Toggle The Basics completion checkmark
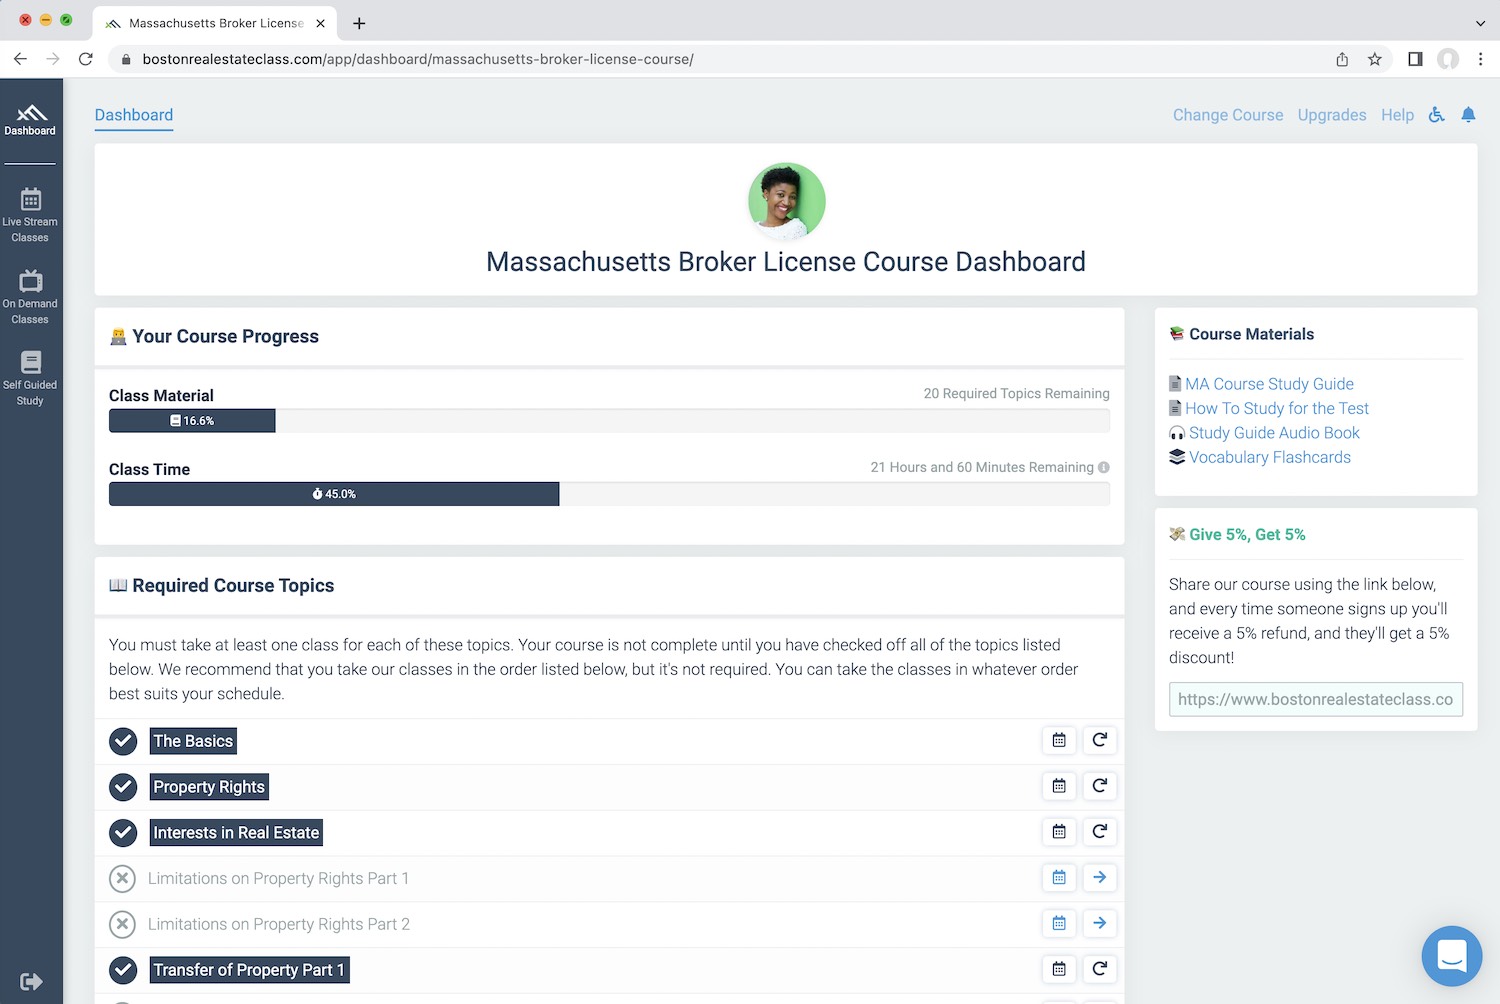Screen dimensions: 1500x1004 coord(123,741)
